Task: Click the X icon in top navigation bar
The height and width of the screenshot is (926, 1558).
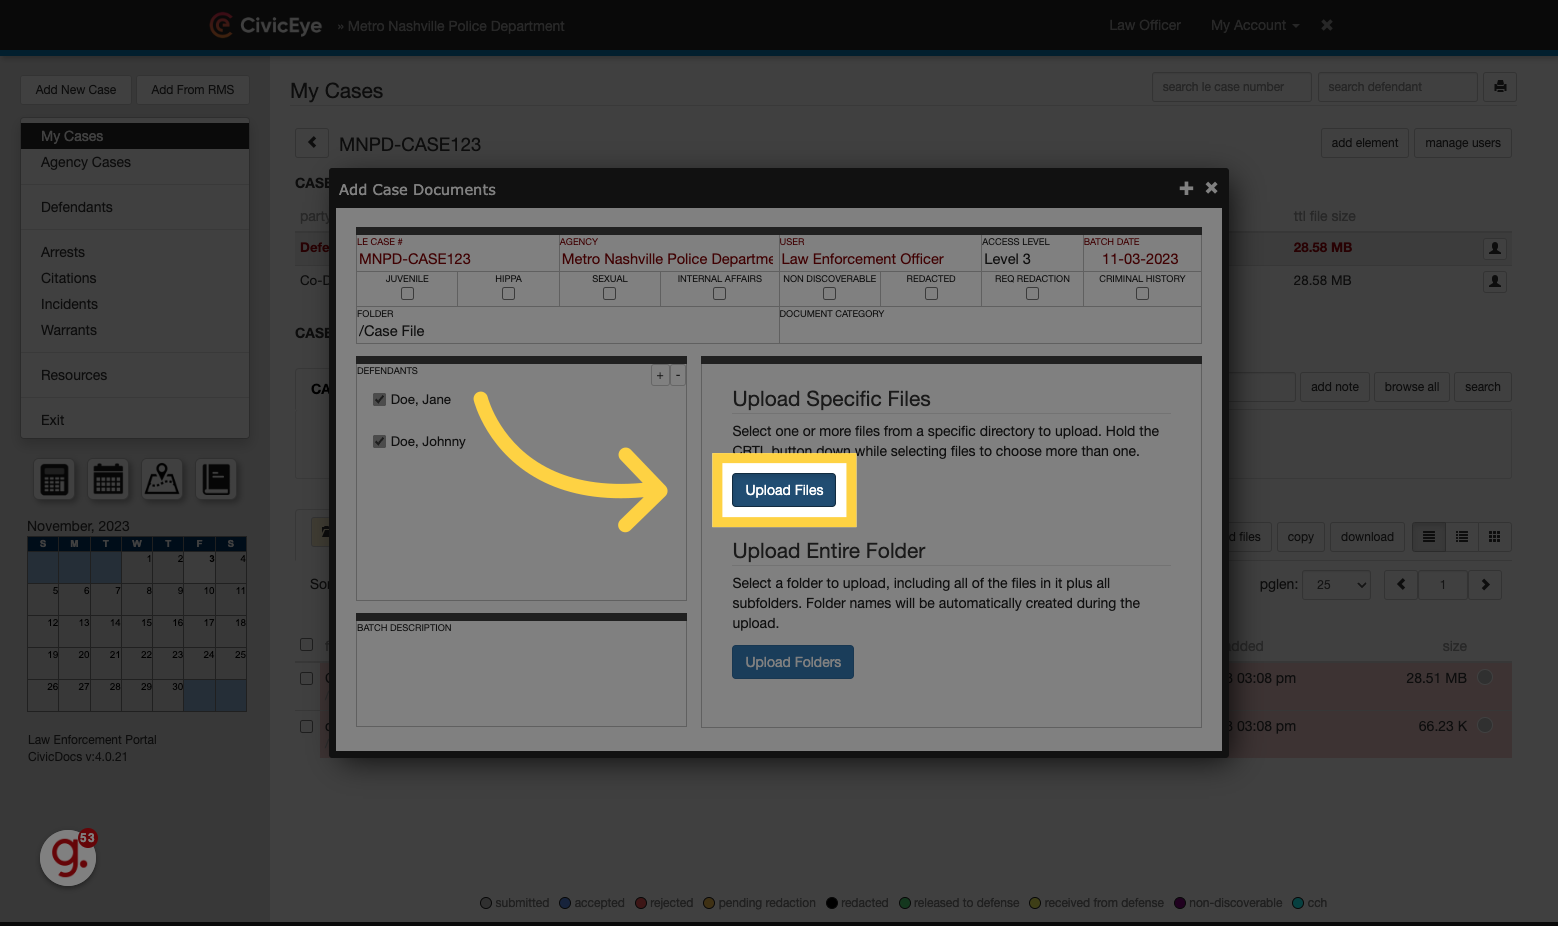Action: point(1327,25)
